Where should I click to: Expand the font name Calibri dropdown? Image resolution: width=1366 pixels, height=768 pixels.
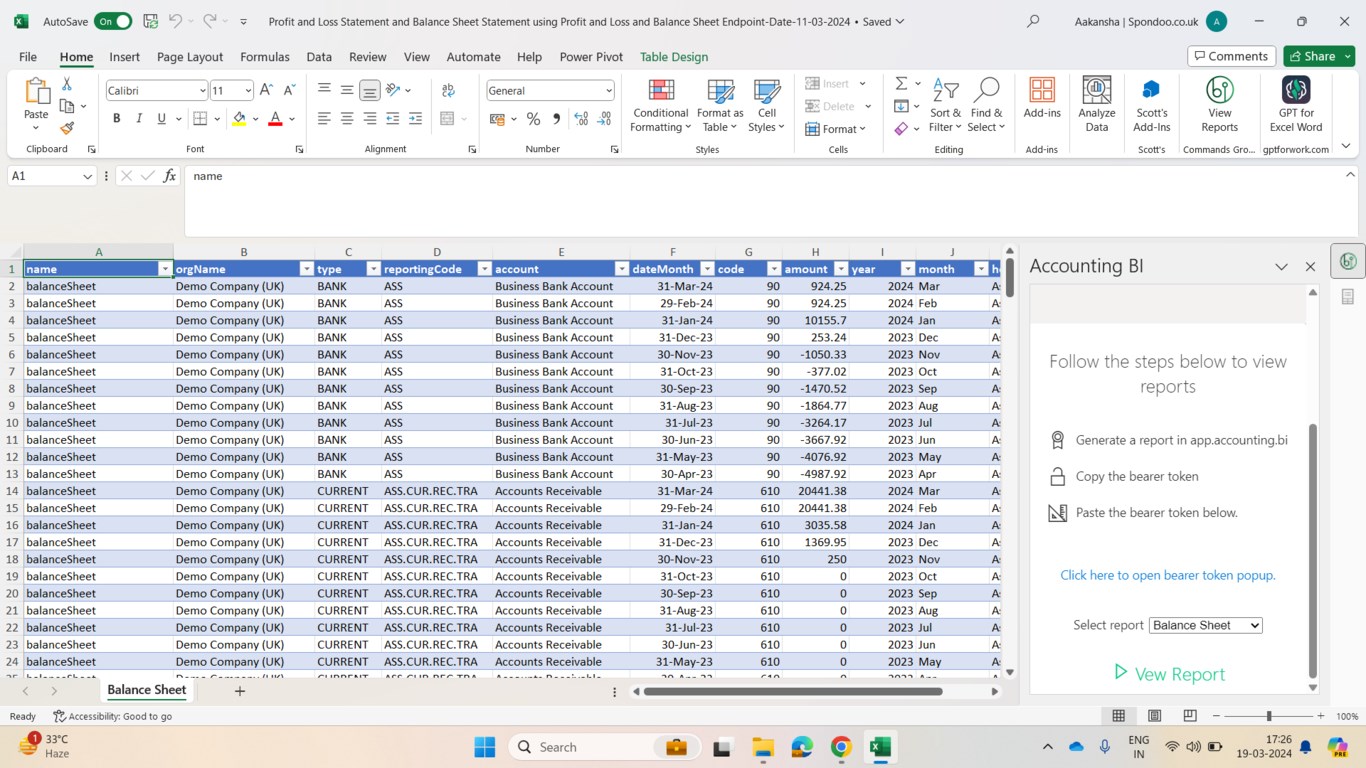[x=202, y=91]
